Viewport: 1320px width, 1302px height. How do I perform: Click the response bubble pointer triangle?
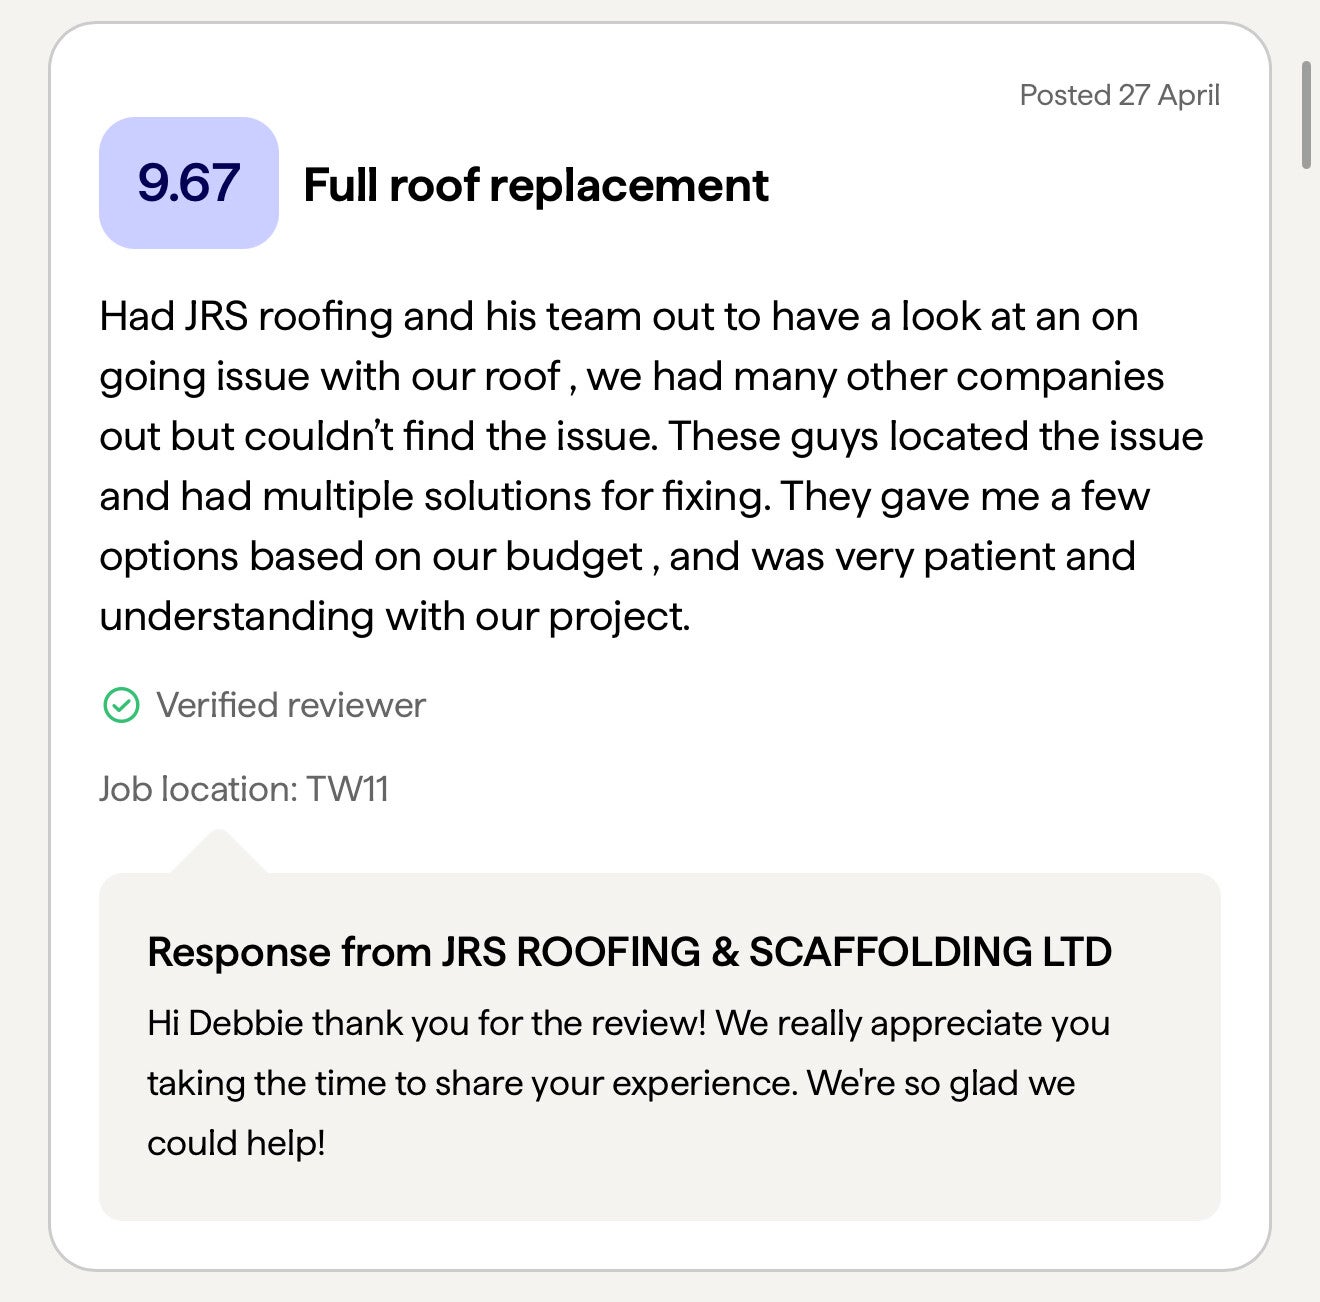point(219,853)
